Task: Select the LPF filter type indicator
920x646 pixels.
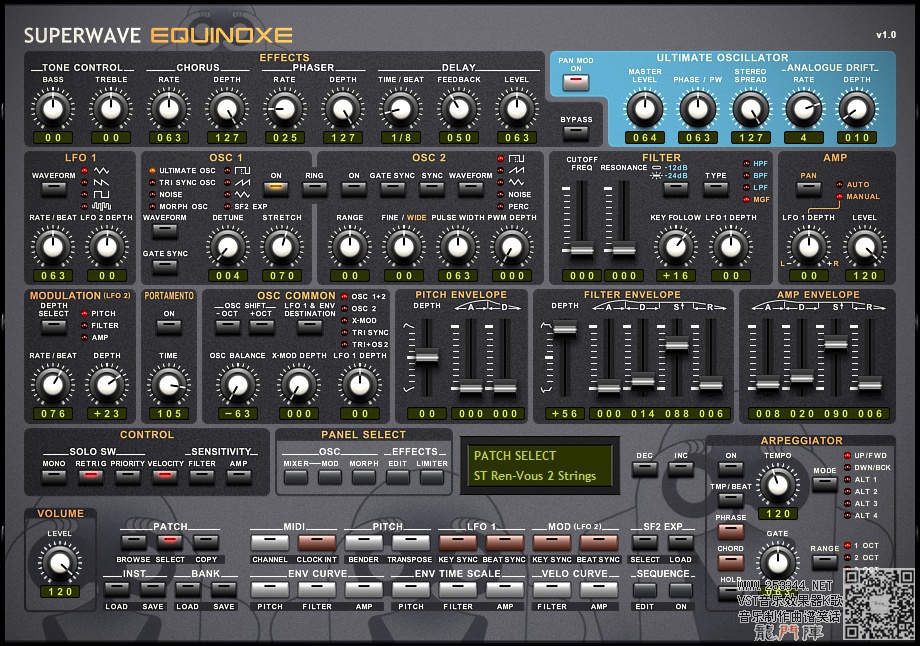Action: [x=747, y=188]
